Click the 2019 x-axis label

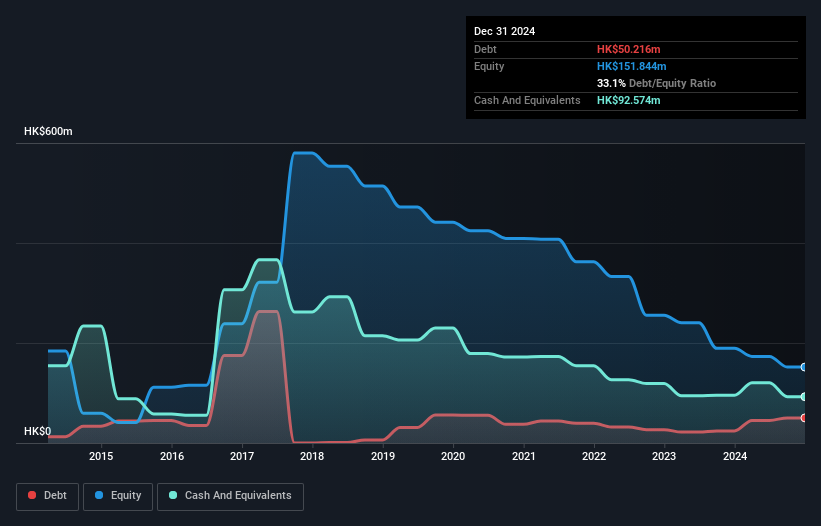(x=383, y=456)
